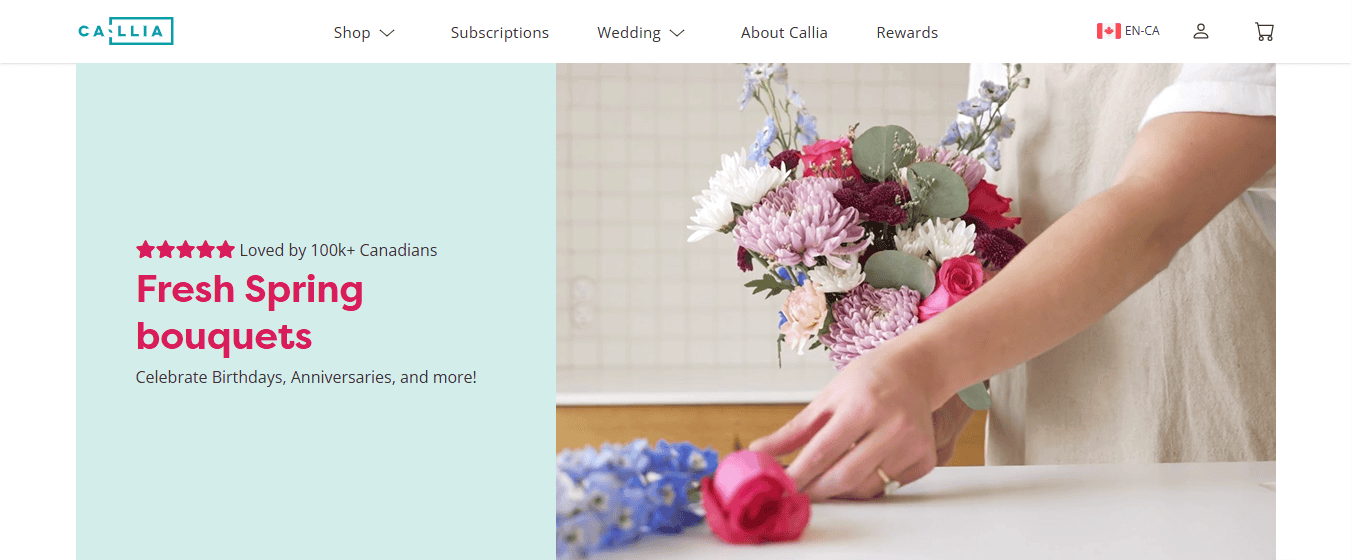Screen dimensions: 1352x560
Task: Visit the About Callia page
Action: [784, 33]
